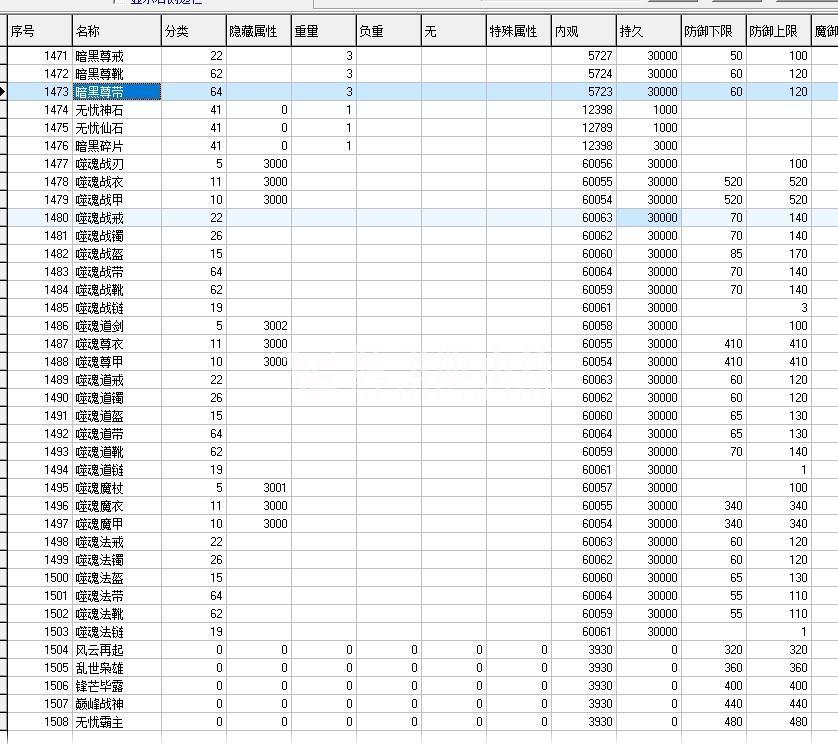838x744 pixels.
Task: Click the 隐藏属性 value 3002
Action: 259,326
